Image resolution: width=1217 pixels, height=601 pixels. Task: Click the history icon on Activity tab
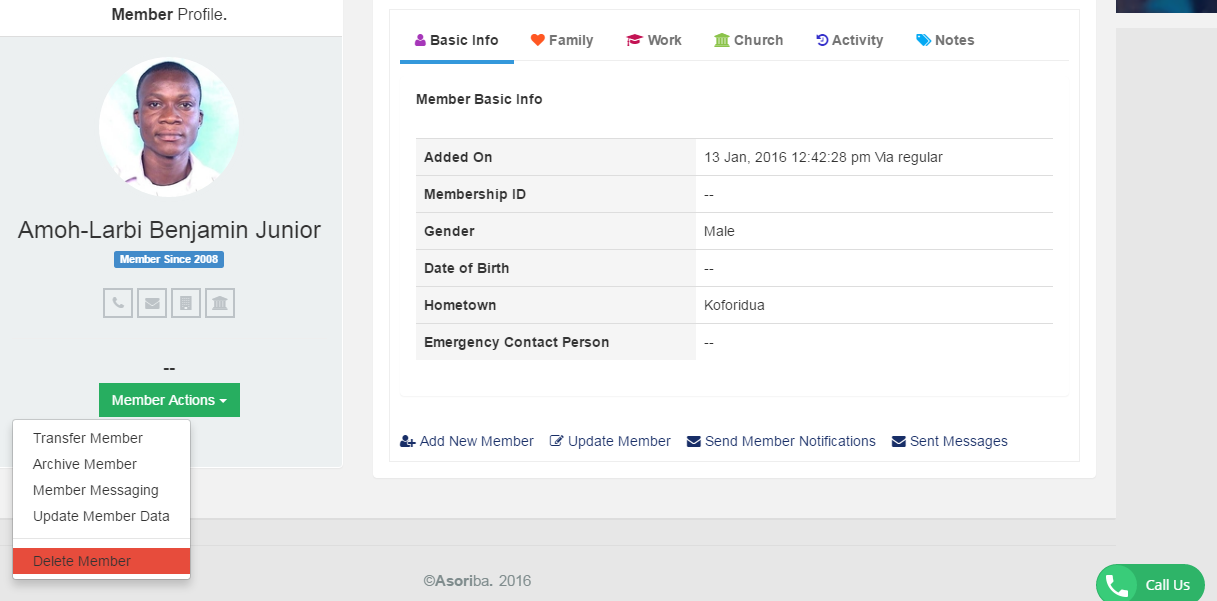click(x=822, y=40)
